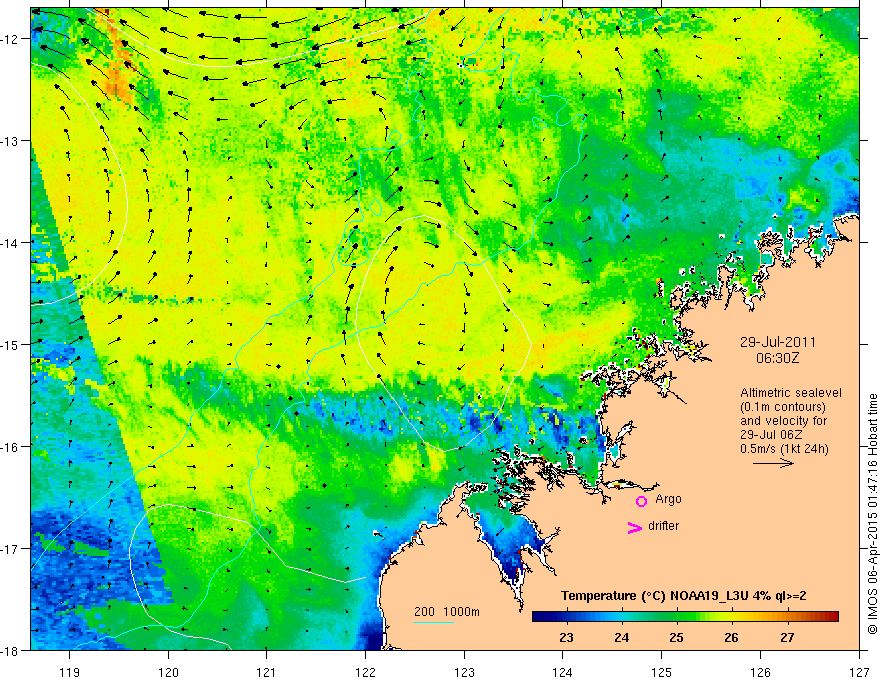The width and height of the screenshot is (880, 680).
Task: Click longitude axis label '121'
Action: pos(267,672)
